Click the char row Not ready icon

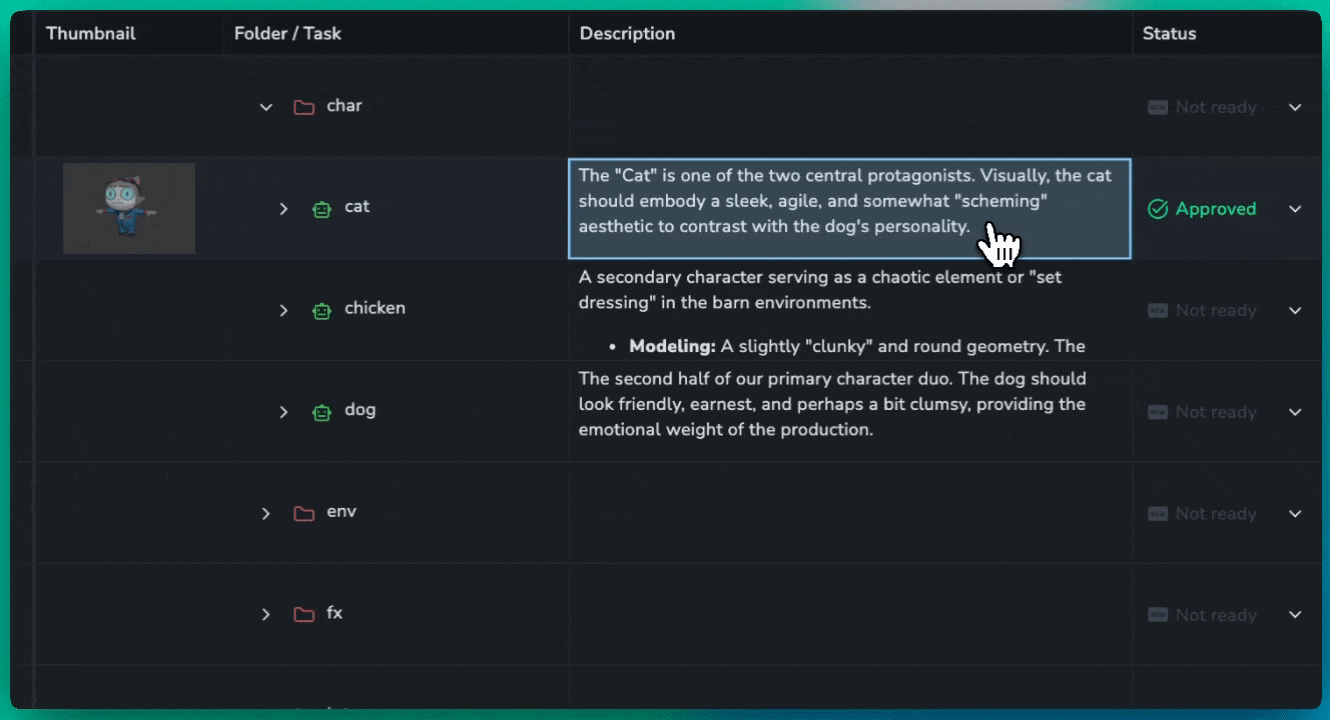(1158, 107)
